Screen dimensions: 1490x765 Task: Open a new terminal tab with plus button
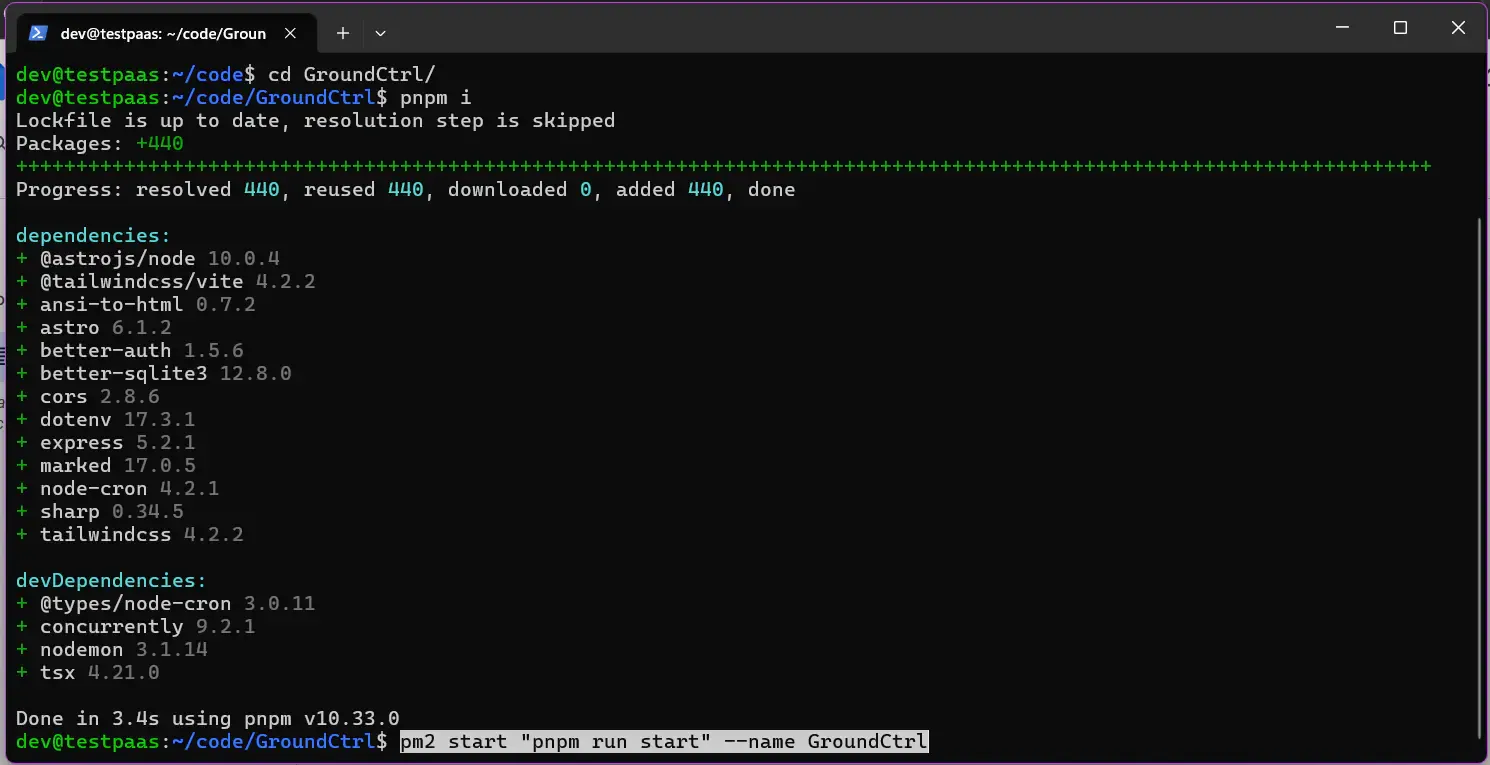[x=342, y=33]
